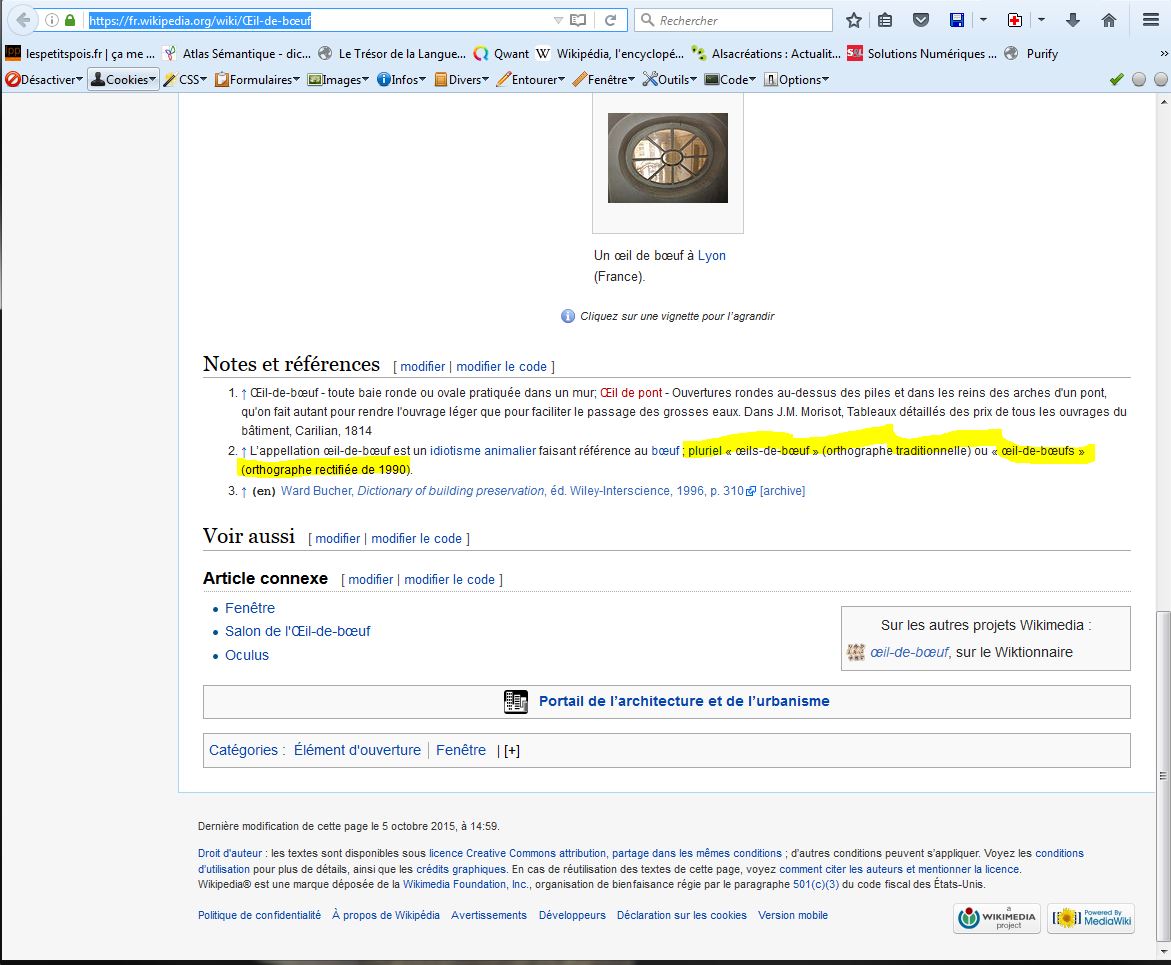This screenshot has width=1171, height=965.
Task: Open the downloads arrow icon
Action: pos(1073,20)
